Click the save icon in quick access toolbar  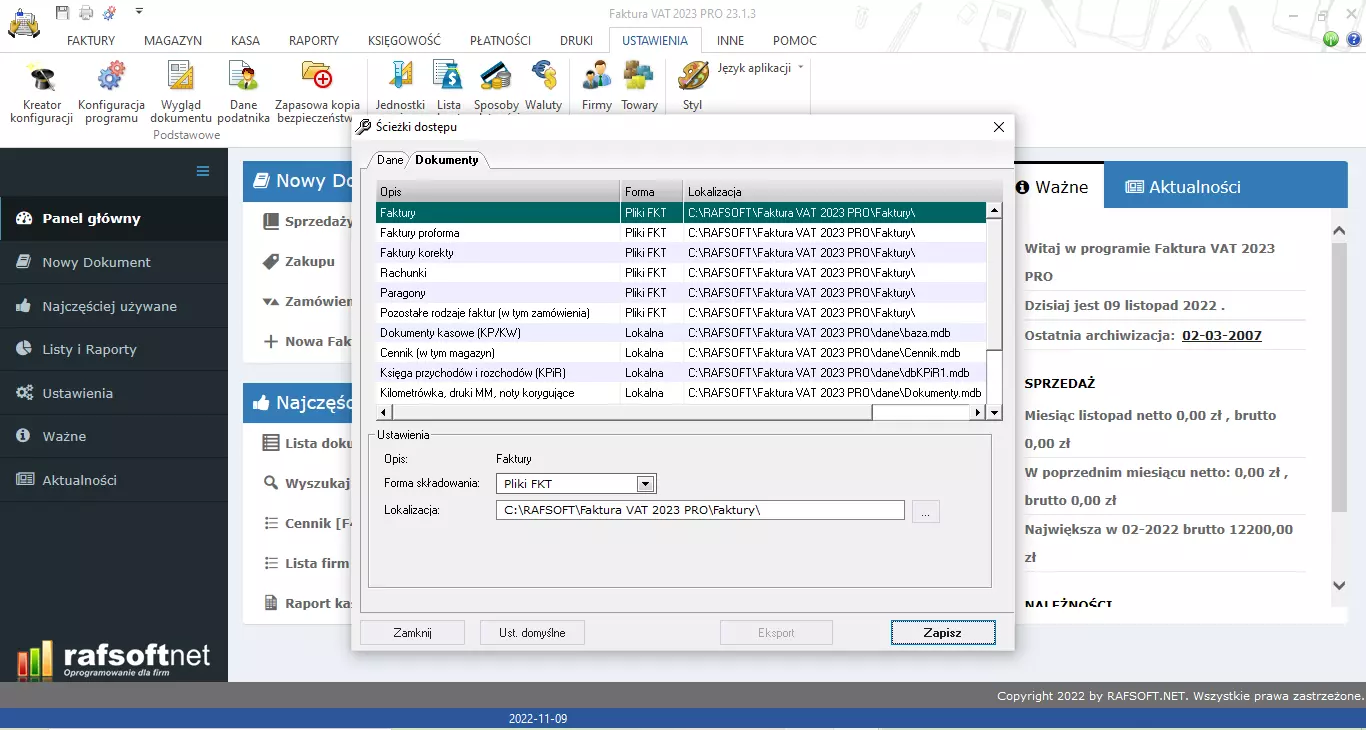pyautogui.click(x=61, y=10)
